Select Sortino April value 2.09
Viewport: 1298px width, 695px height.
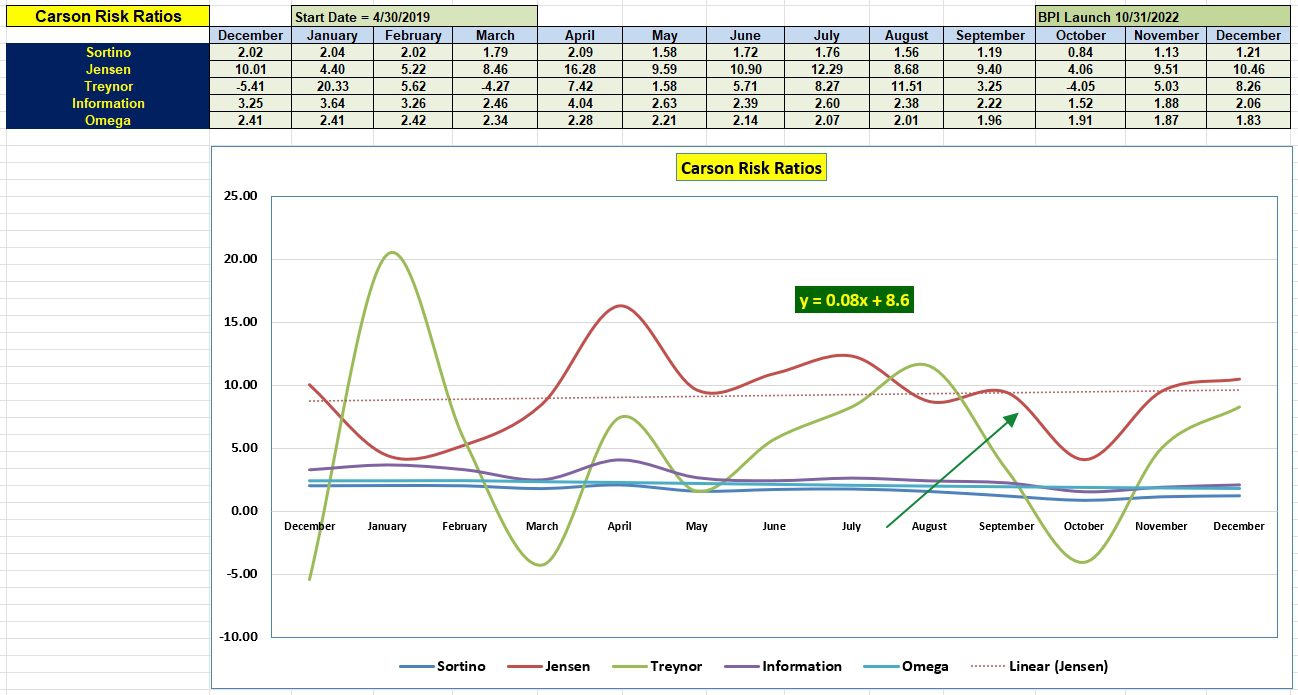click(x=579, y=52)
